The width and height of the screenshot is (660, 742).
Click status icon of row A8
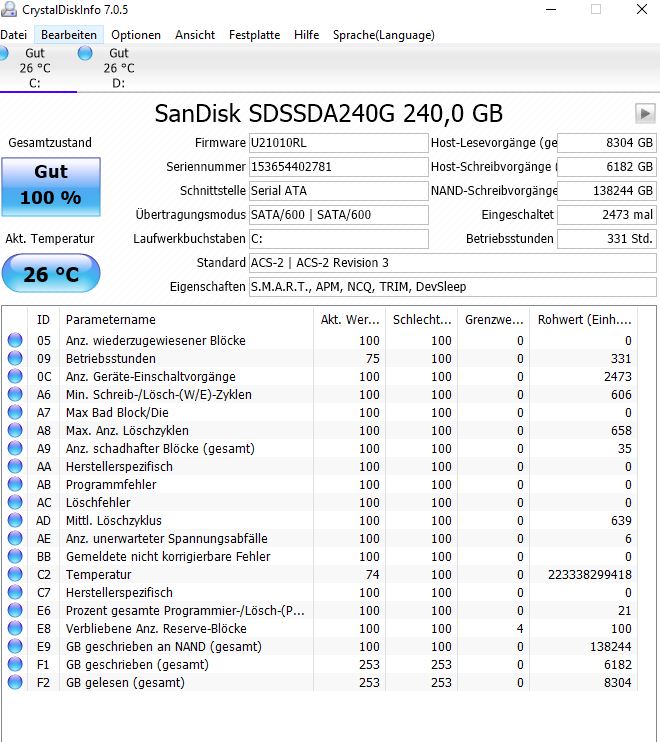coord(15,430)
